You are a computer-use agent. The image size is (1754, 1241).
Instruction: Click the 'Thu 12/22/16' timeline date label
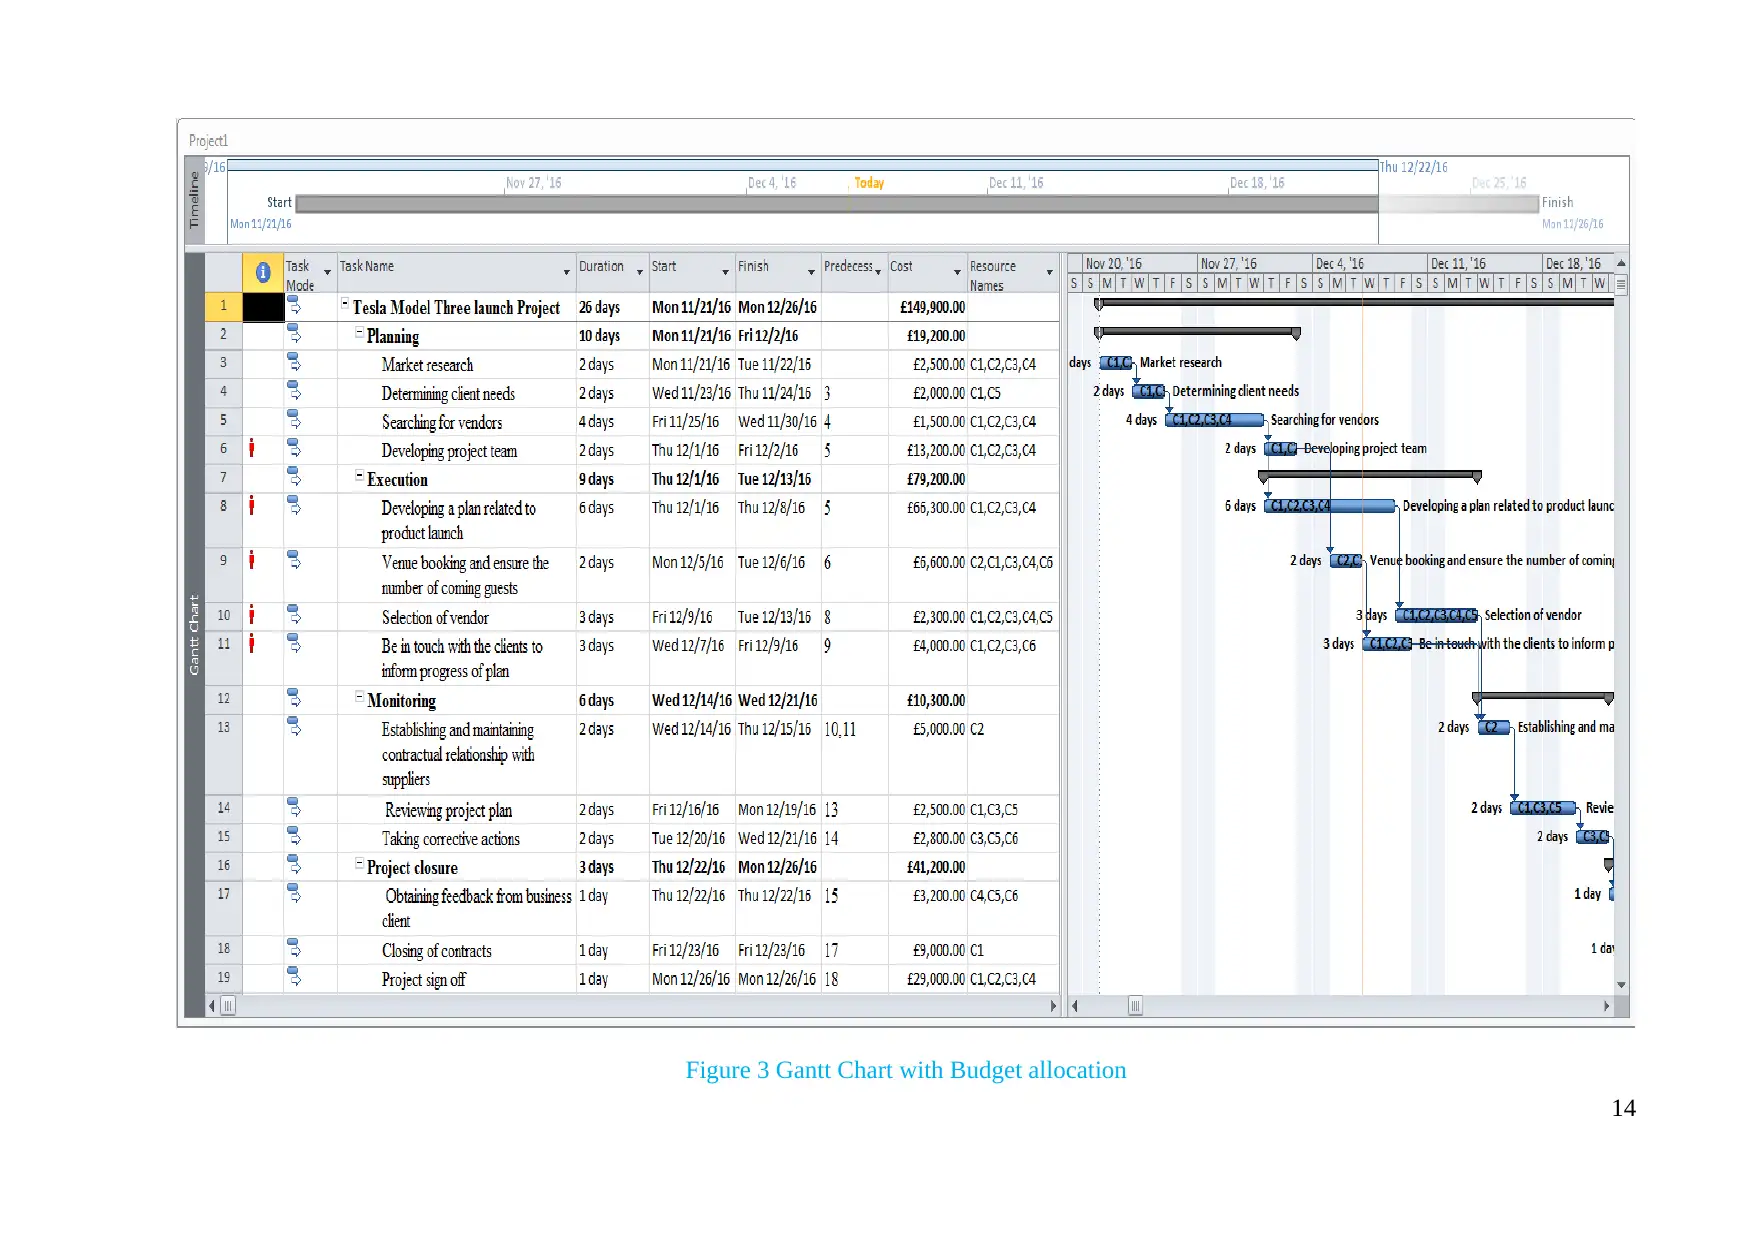pyautogui.click(x=1414, y=167)
